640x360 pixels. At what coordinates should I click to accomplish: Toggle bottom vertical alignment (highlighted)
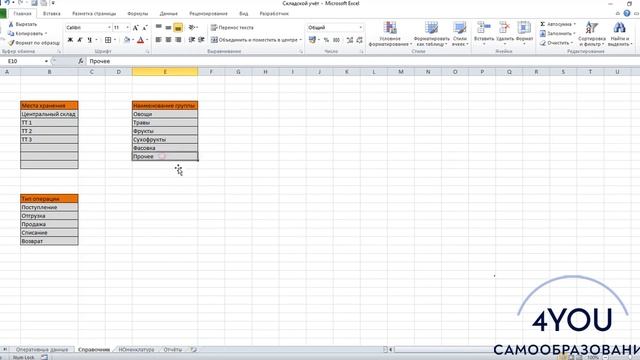pos(178,27)
